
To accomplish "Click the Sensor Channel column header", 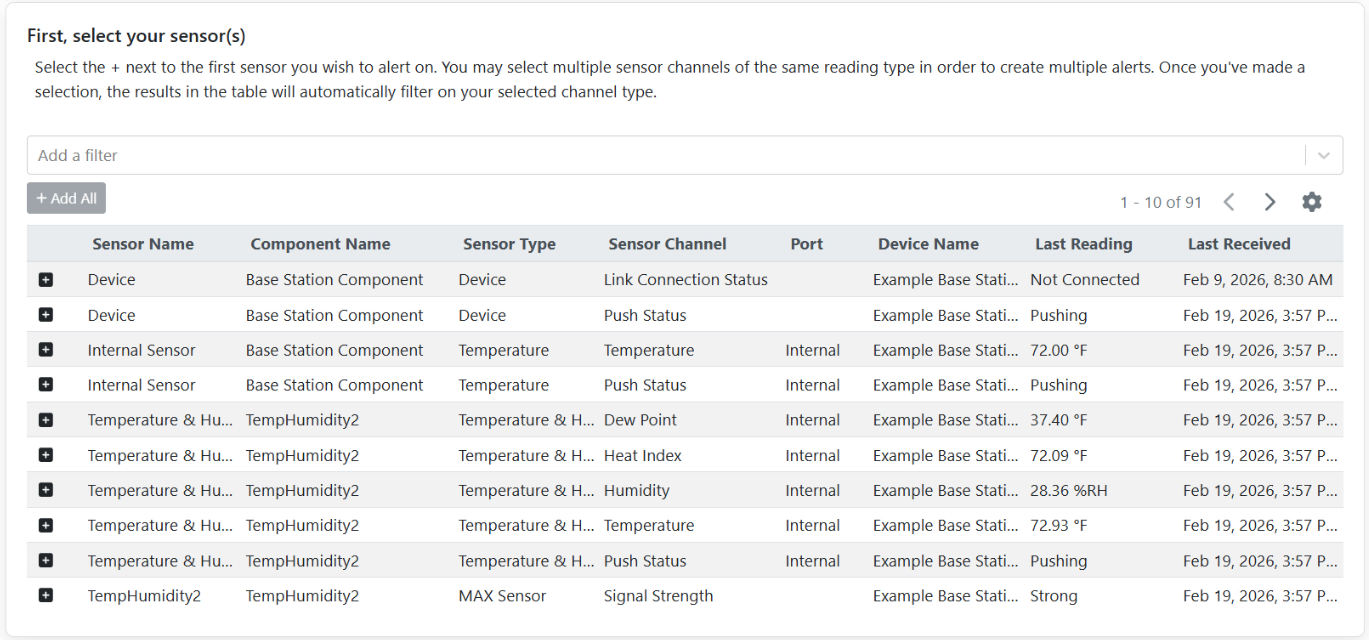I will click(667, 244).
